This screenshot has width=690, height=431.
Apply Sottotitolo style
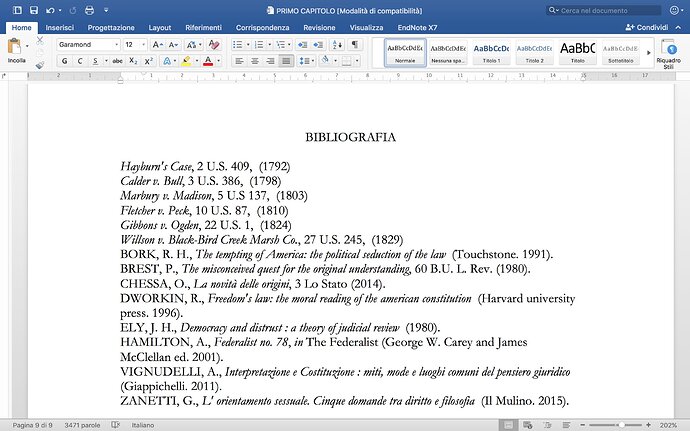(x=620, y=53)
